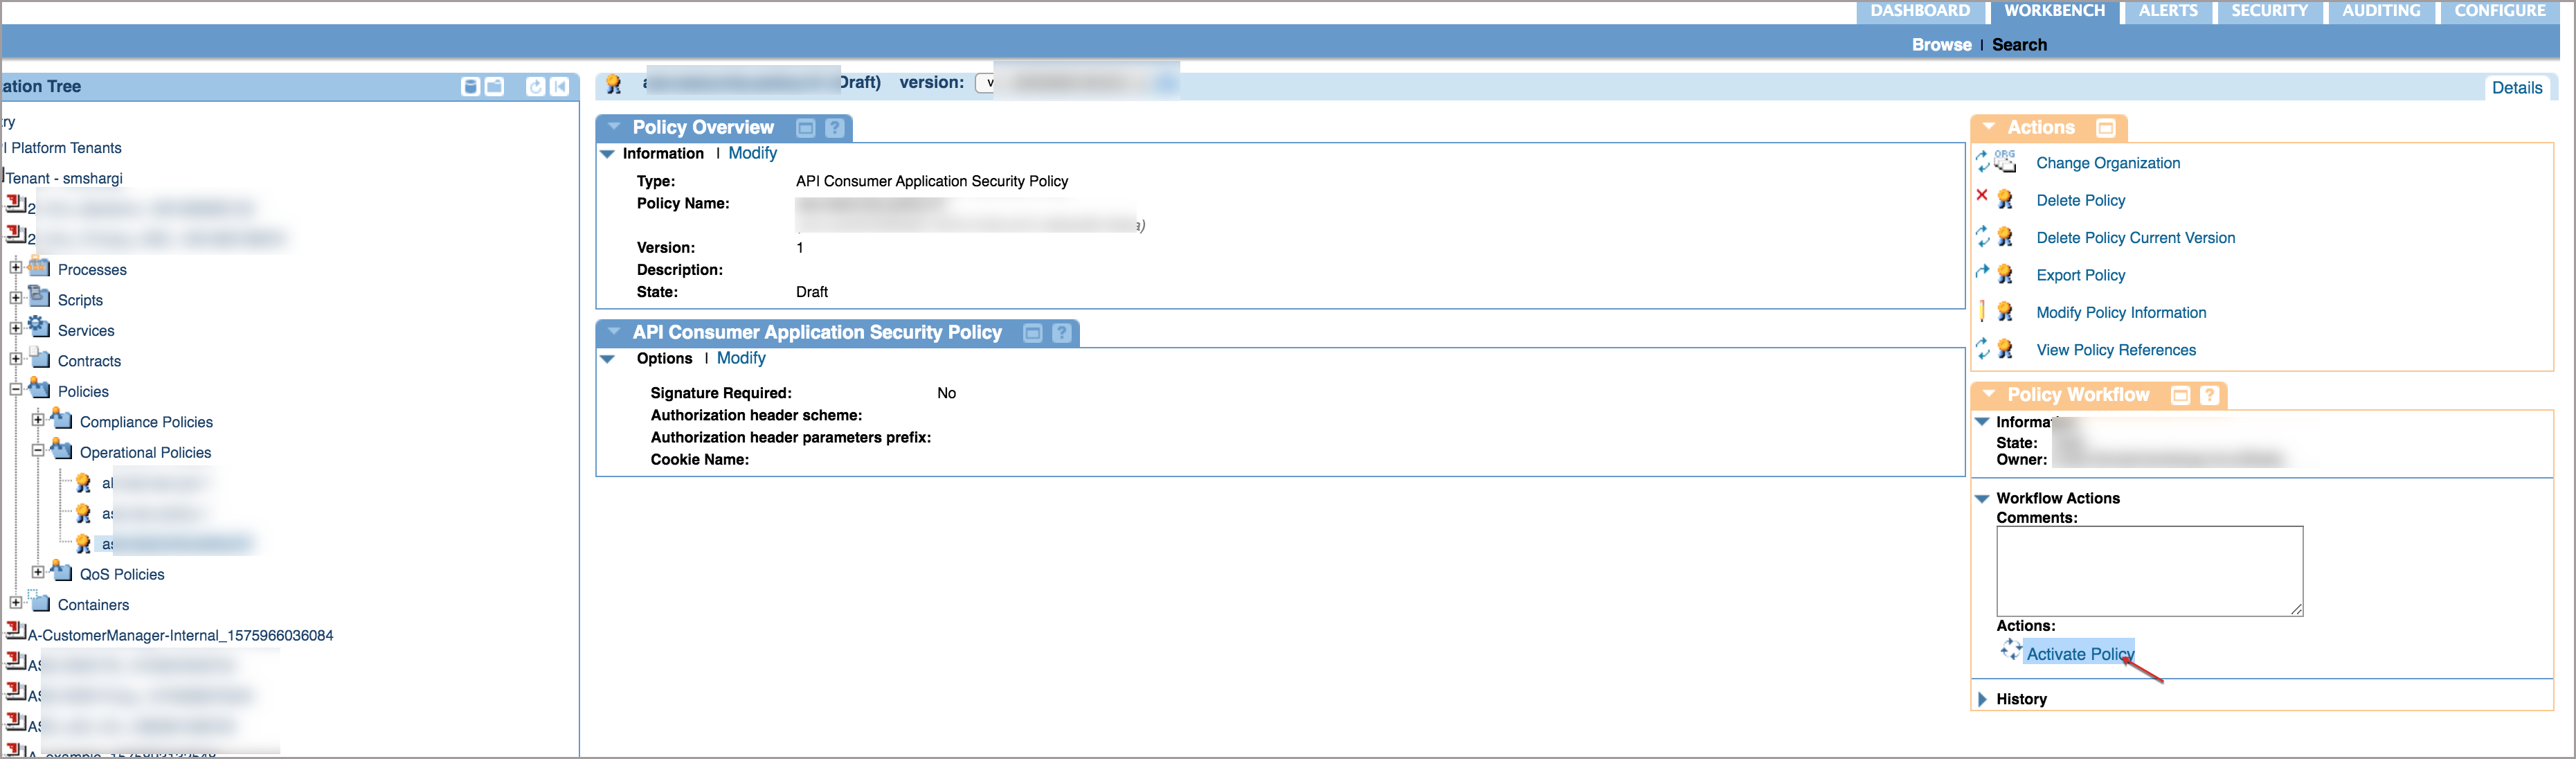The image size is (2576, 759).
Task: Click Search in the Browse bar
Action: pyautogui.click(x=2019, y=45)
